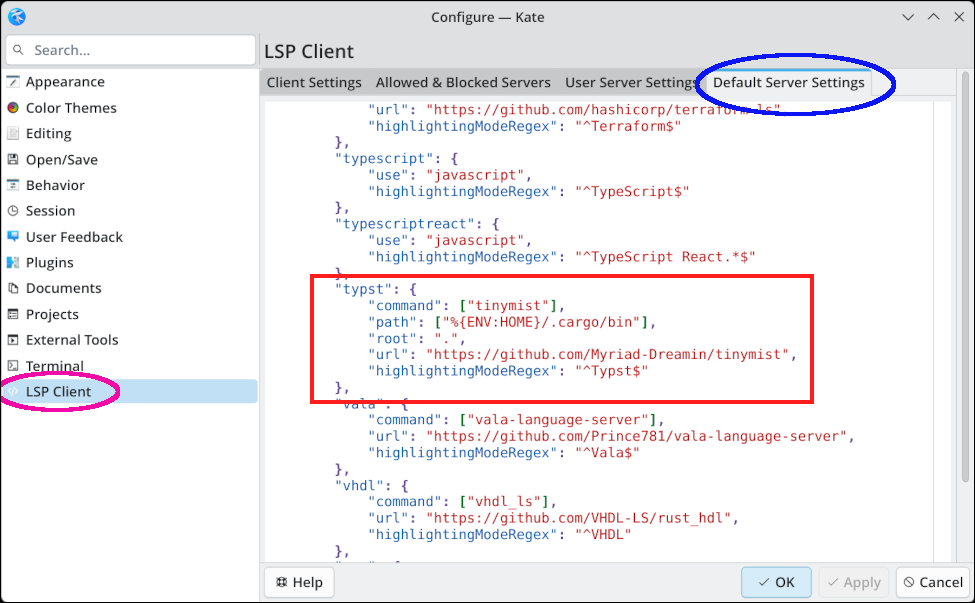
Task: Select the Session clock icon
Action: pyautogui.click(x=13, y=211)
